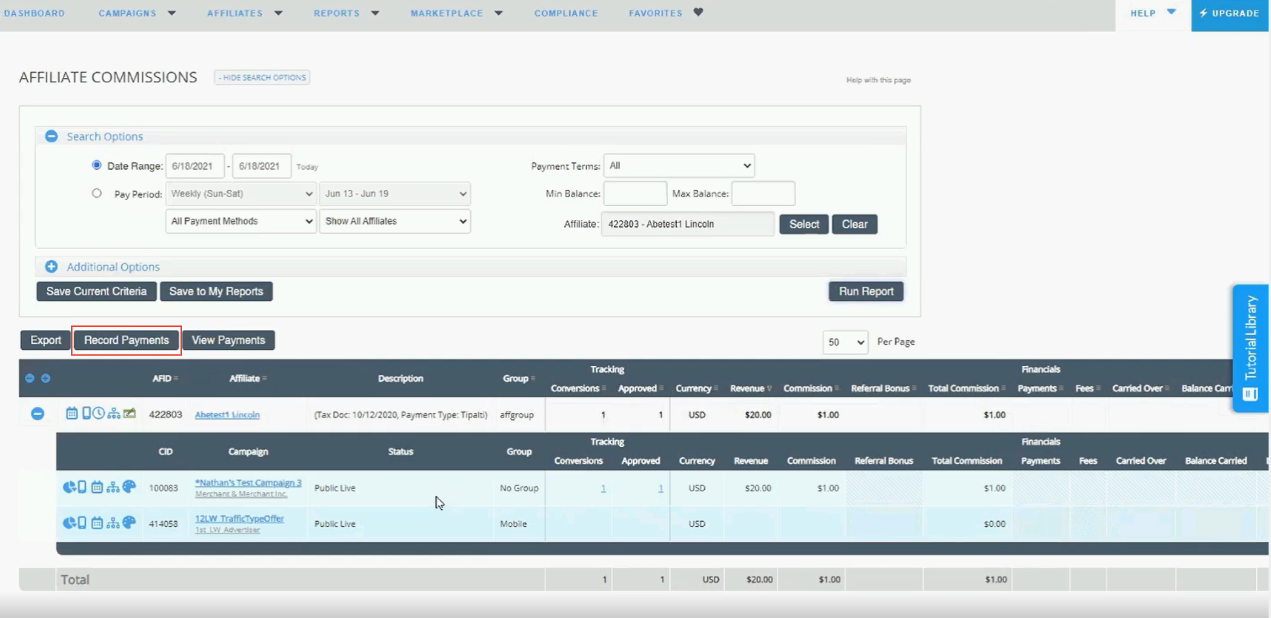
Task: Open the Payment Terms dropdown
Action: coord(679,165)
